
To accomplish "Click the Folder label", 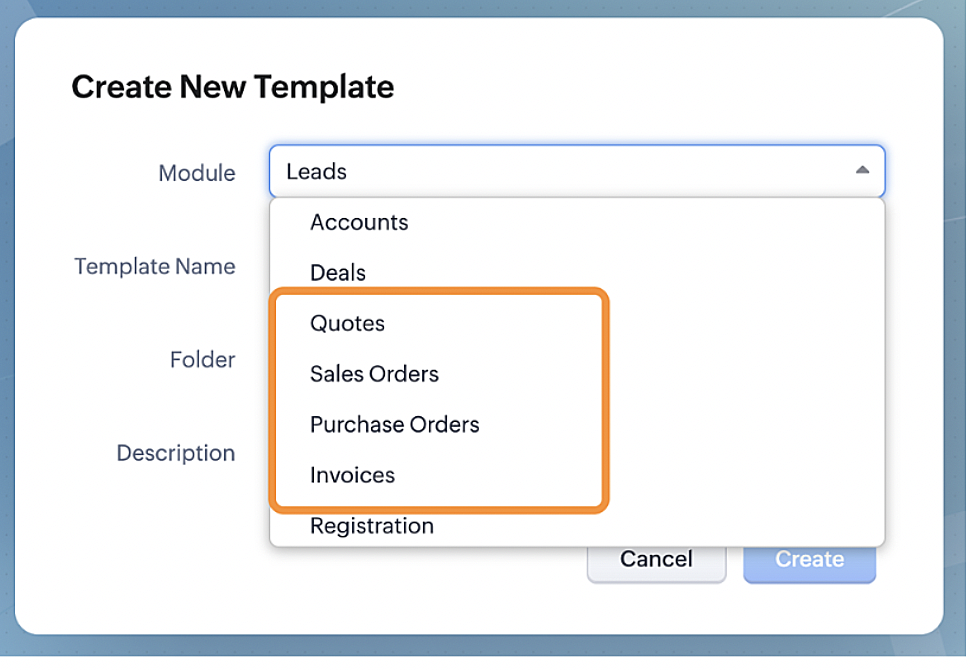I will (x=202, y=360).
